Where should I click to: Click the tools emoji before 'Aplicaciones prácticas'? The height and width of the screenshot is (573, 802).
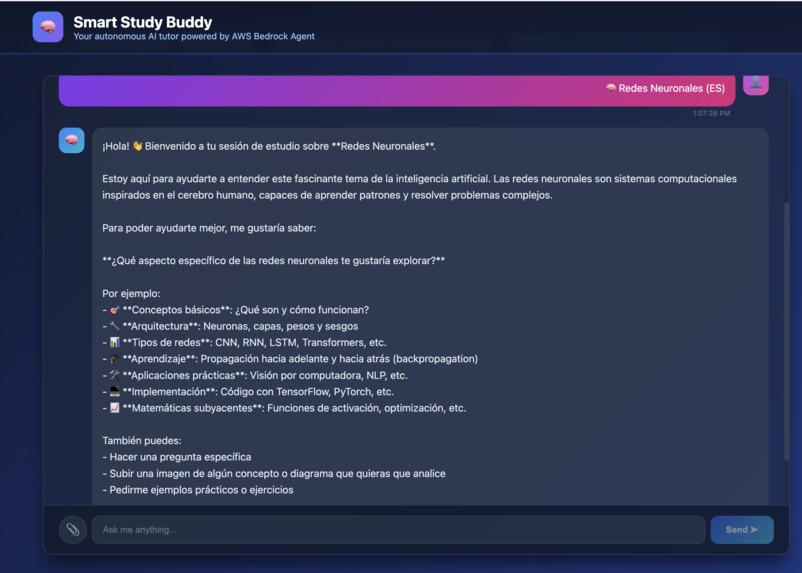pyautogui.click(x=115, y=375)
